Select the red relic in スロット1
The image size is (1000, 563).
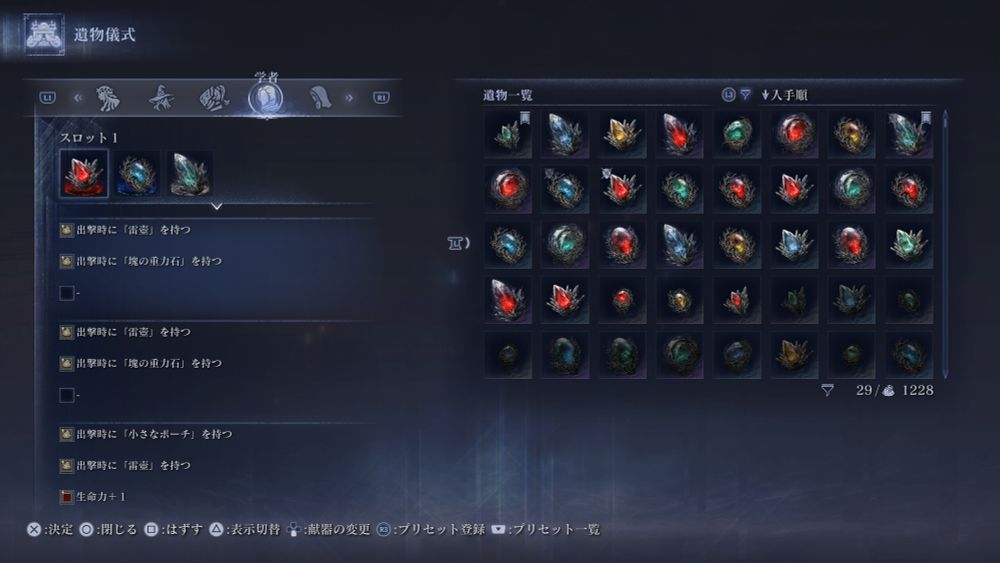[x=84, y=173]
